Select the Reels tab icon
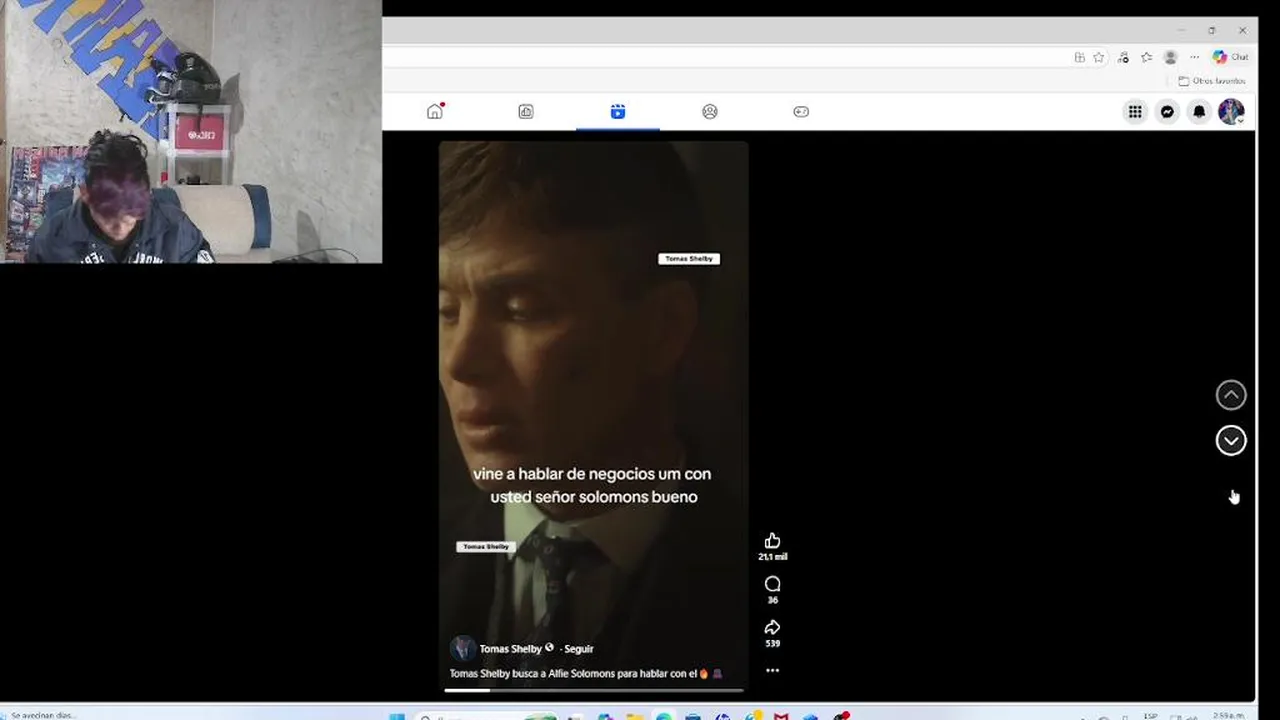This screenshot has height=720, width=1280. click(618, 111)
